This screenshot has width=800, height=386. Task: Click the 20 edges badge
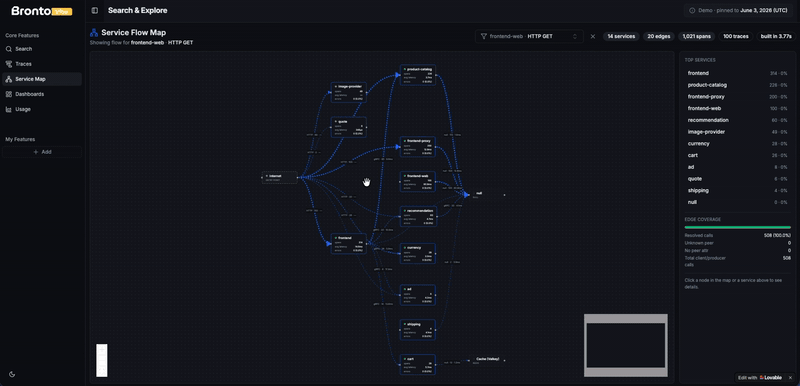[659, 37]
